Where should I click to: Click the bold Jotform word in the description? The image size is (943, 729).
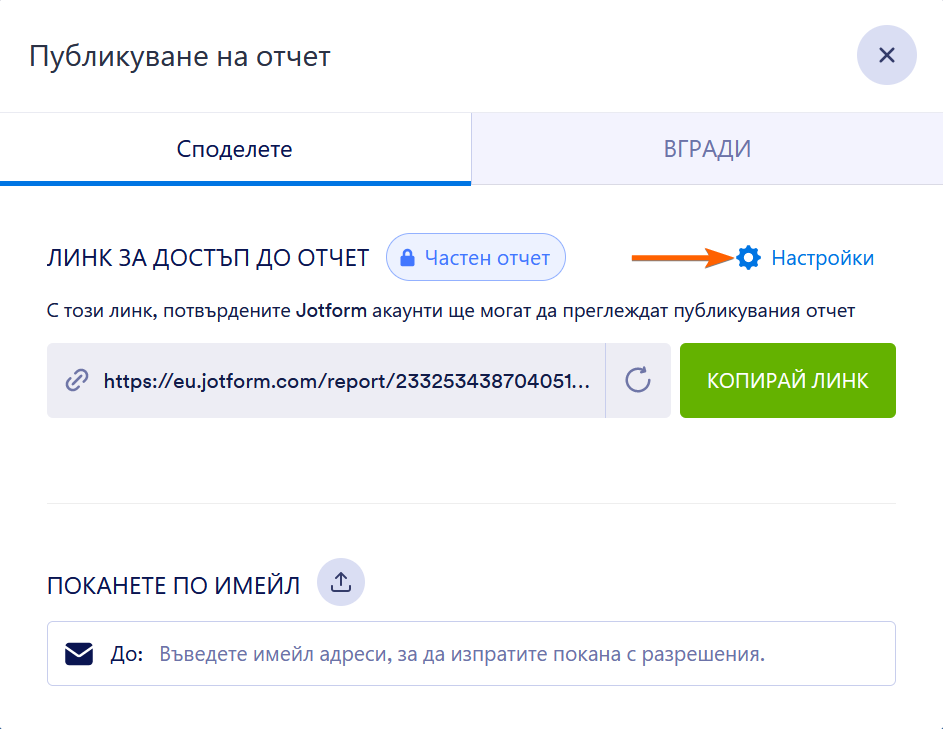point(331,311)
